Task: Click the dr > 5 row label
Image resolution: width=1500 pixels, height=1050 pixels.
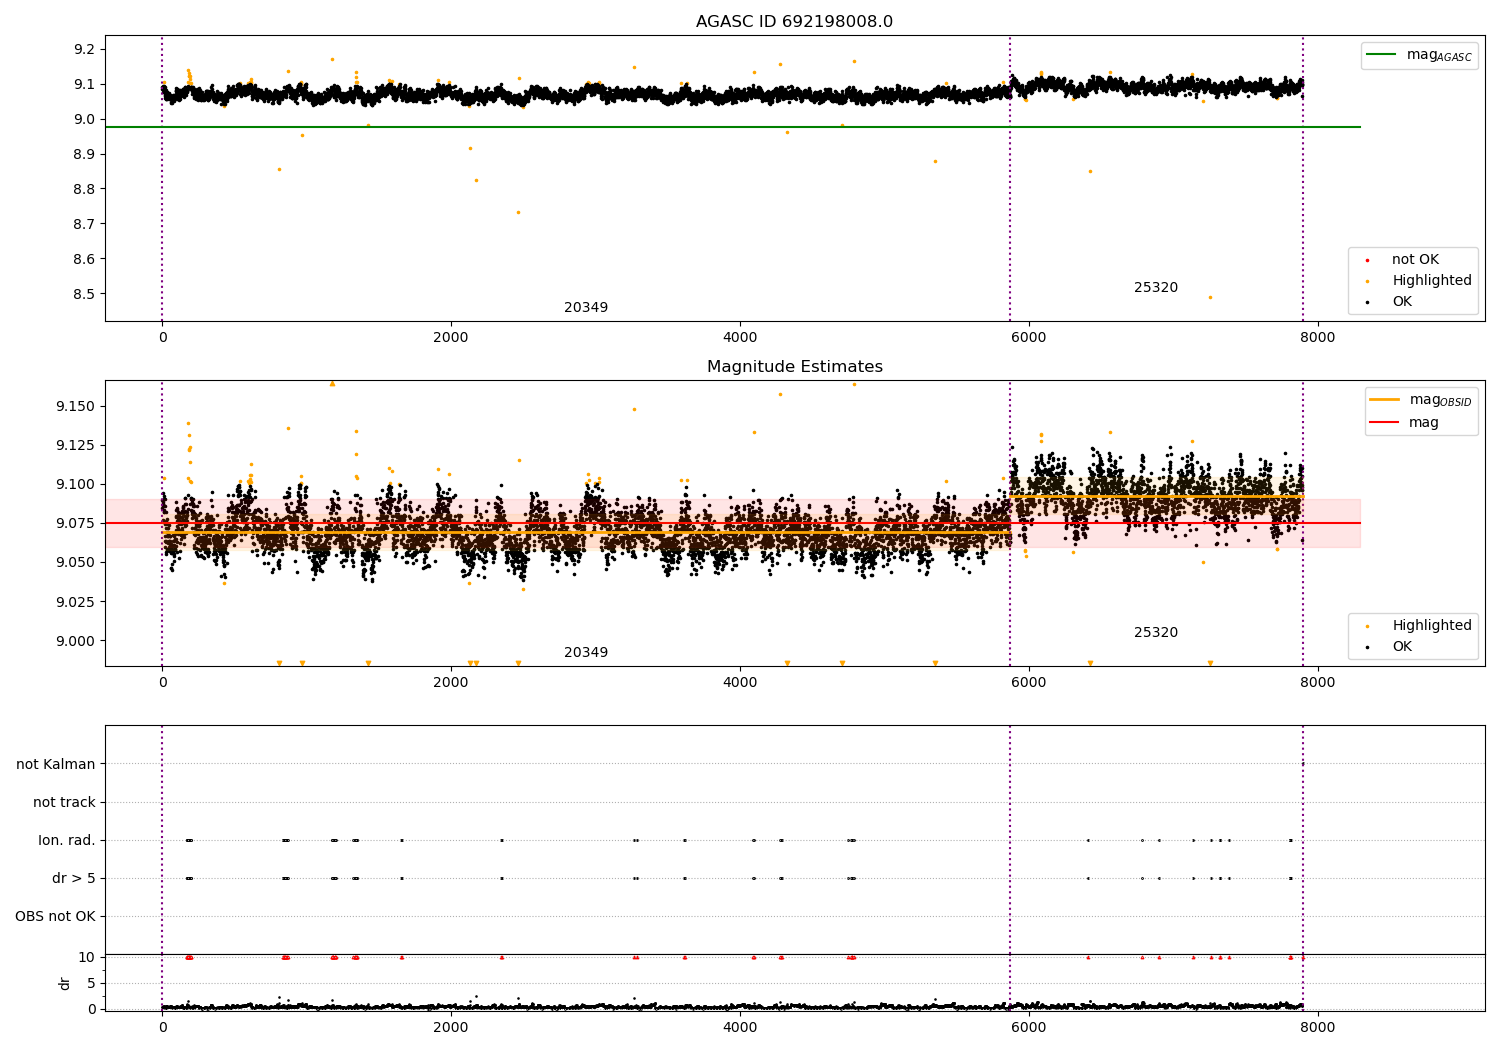Action: click(74, 878)
